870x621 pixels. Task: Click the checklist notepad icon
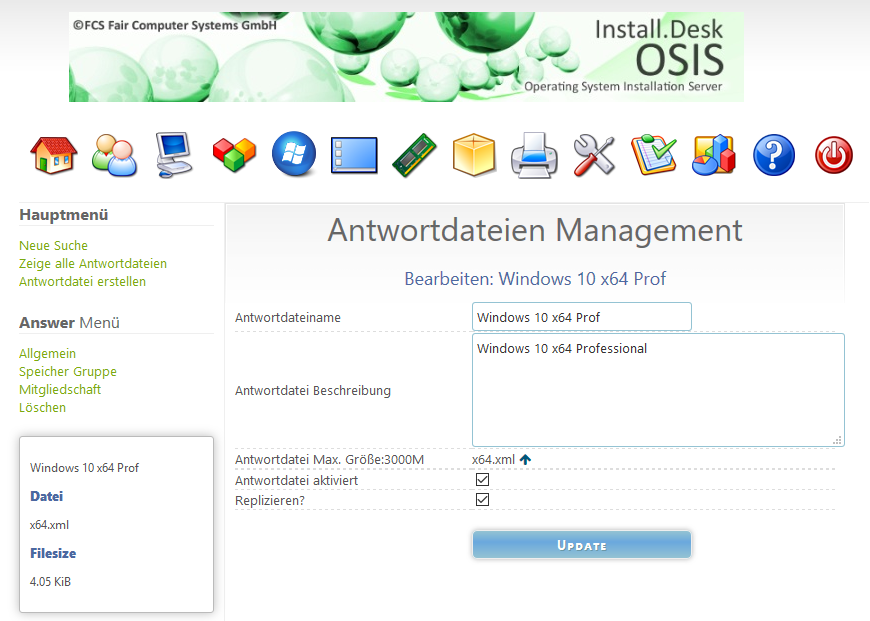(654, 155)
